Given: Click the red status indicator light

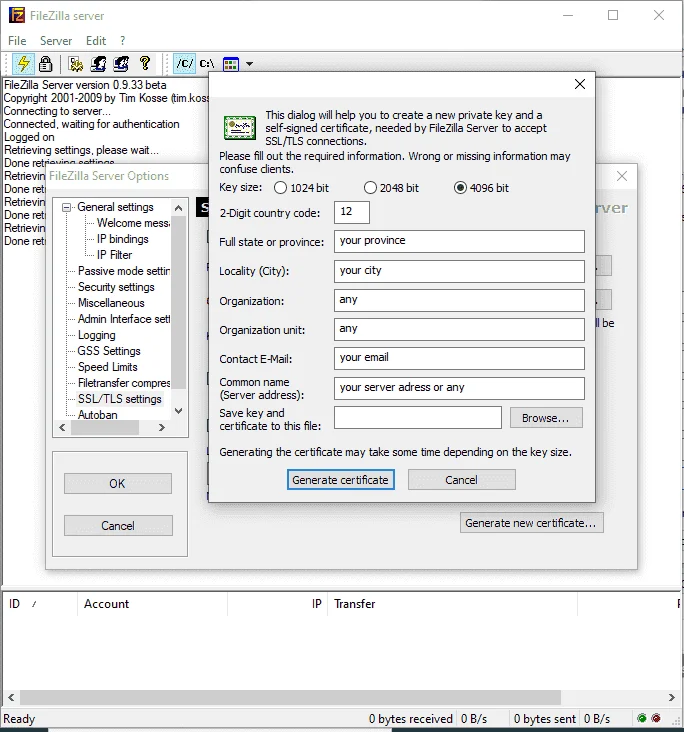Looking at the screenshot, I should point(656,718).
